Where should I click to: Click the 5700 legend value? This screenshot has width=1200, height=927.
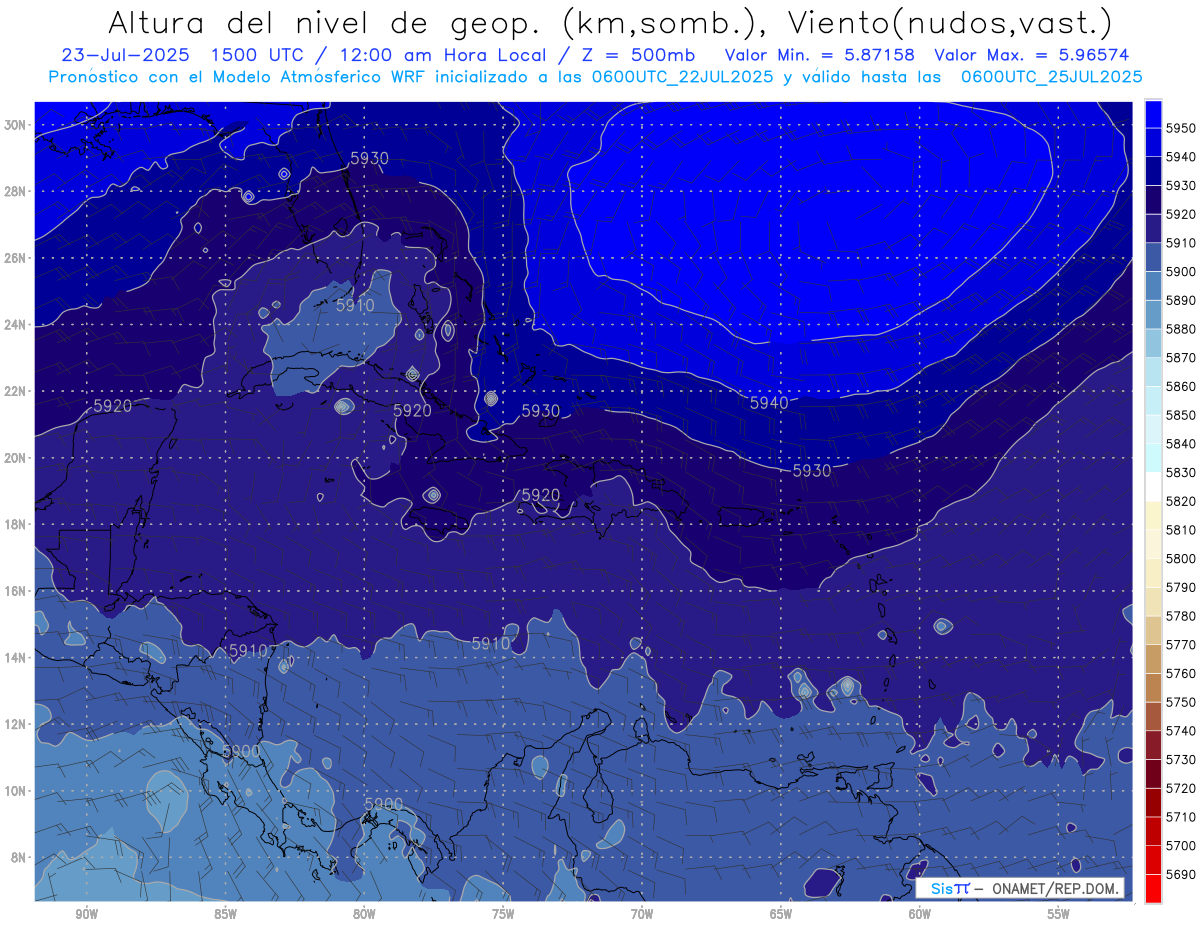1181,846
